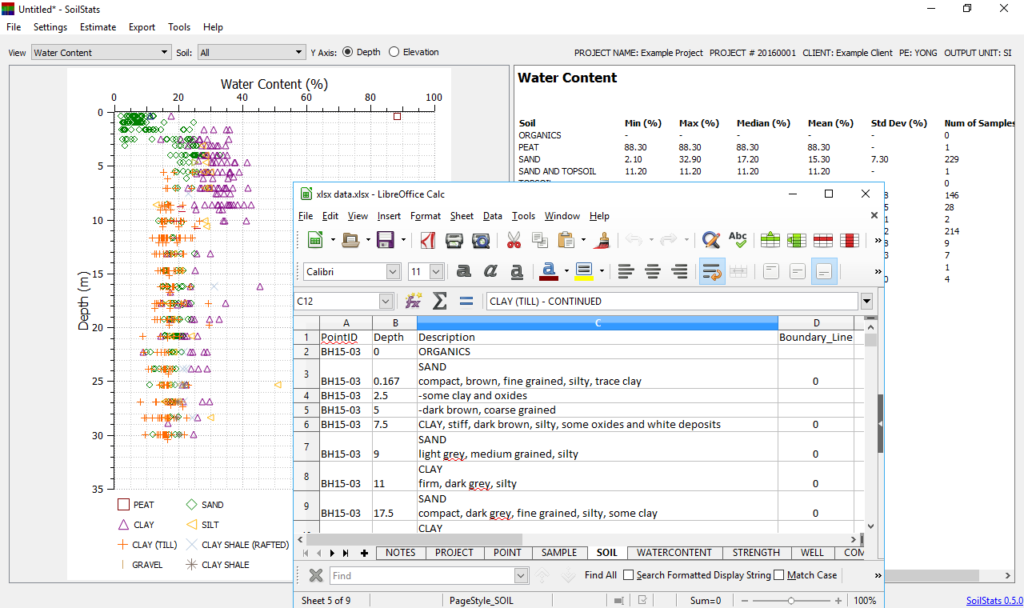Jump to the last sheet tab arrow
Viewport: 1024px width, 608px height.
346,553
